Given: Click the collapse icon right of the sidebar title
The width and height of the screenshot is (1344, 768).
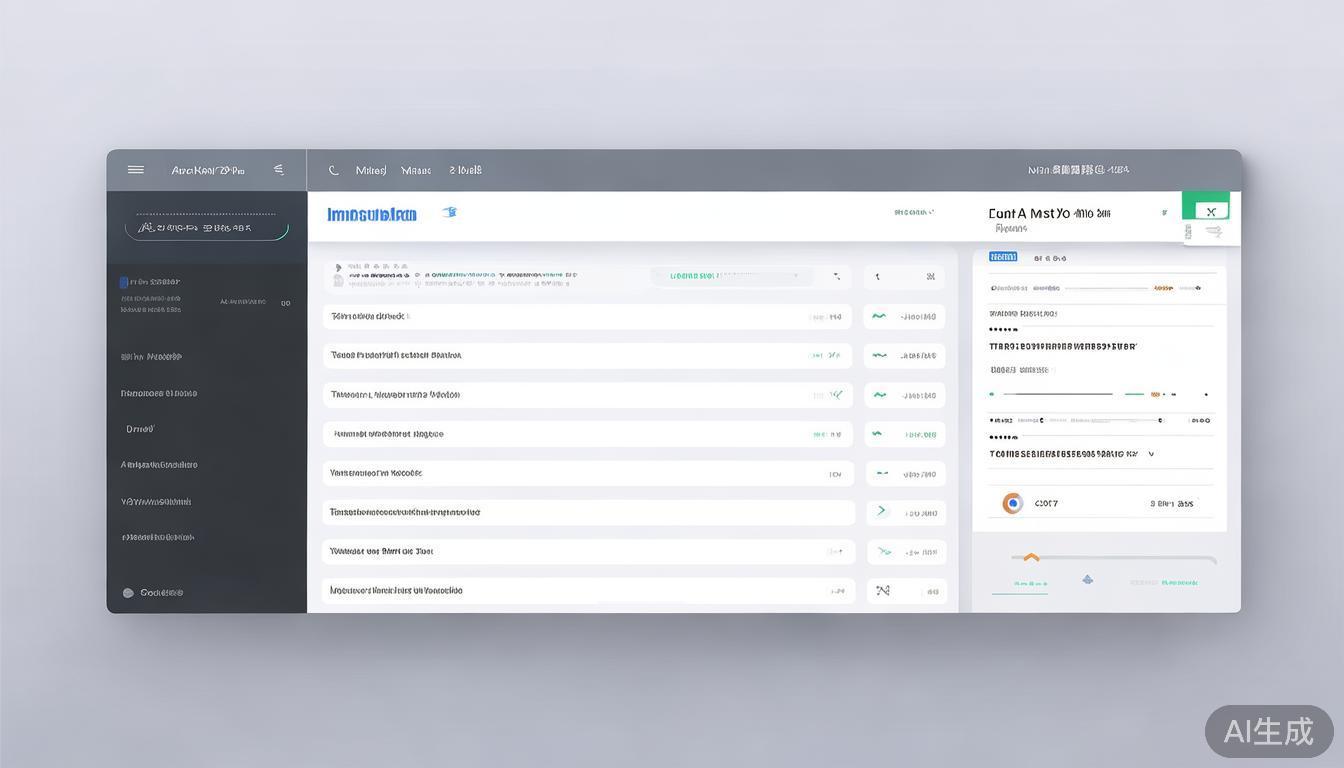Looking at the screenshot, I should click(279, 170).
